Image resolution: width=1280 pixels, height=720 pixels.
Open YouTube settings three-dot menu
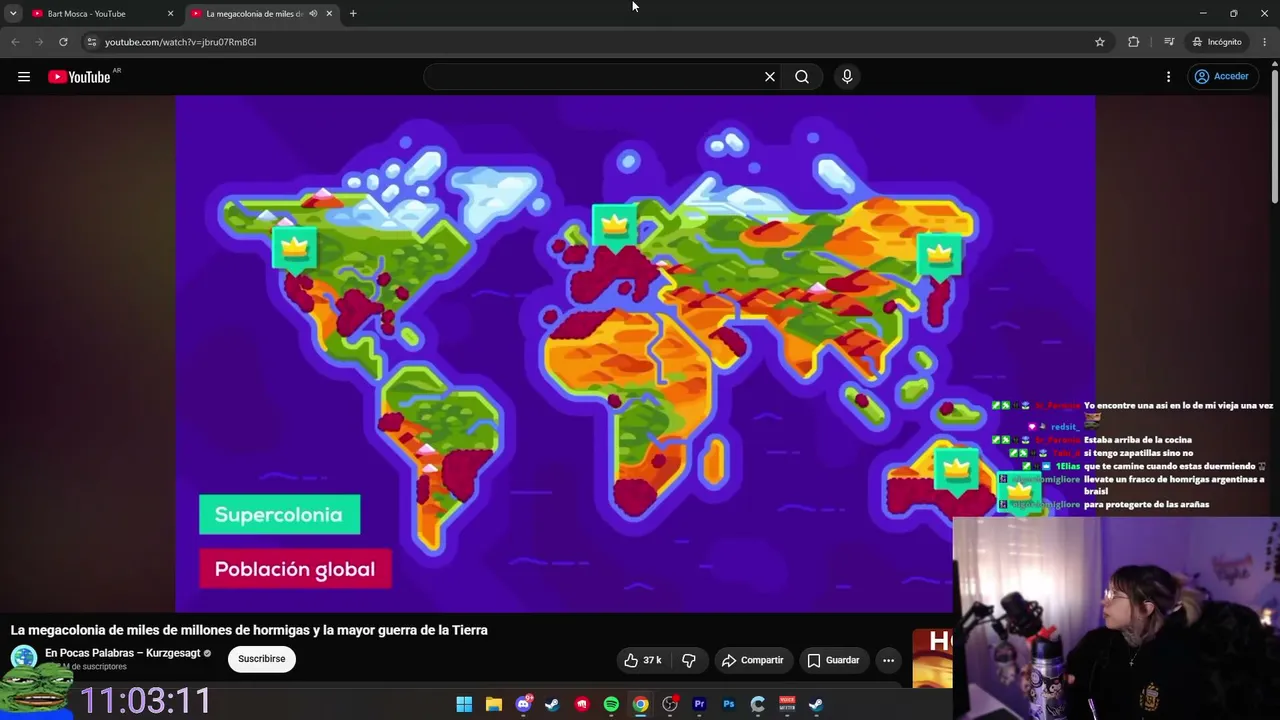pyautogui.click(x=1168, y=77)
